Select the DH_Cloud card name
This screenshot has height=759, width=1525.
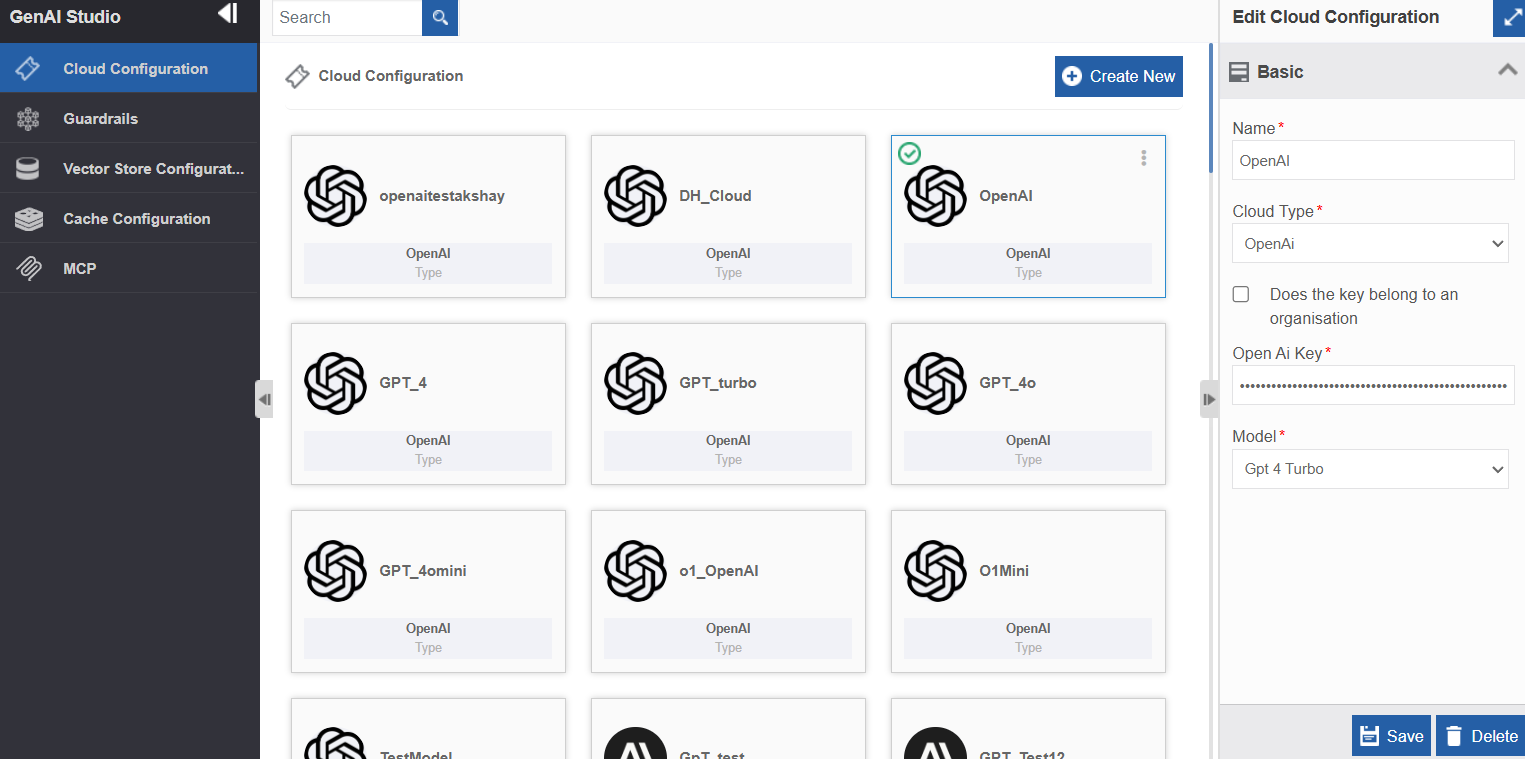tap(715, 196)
